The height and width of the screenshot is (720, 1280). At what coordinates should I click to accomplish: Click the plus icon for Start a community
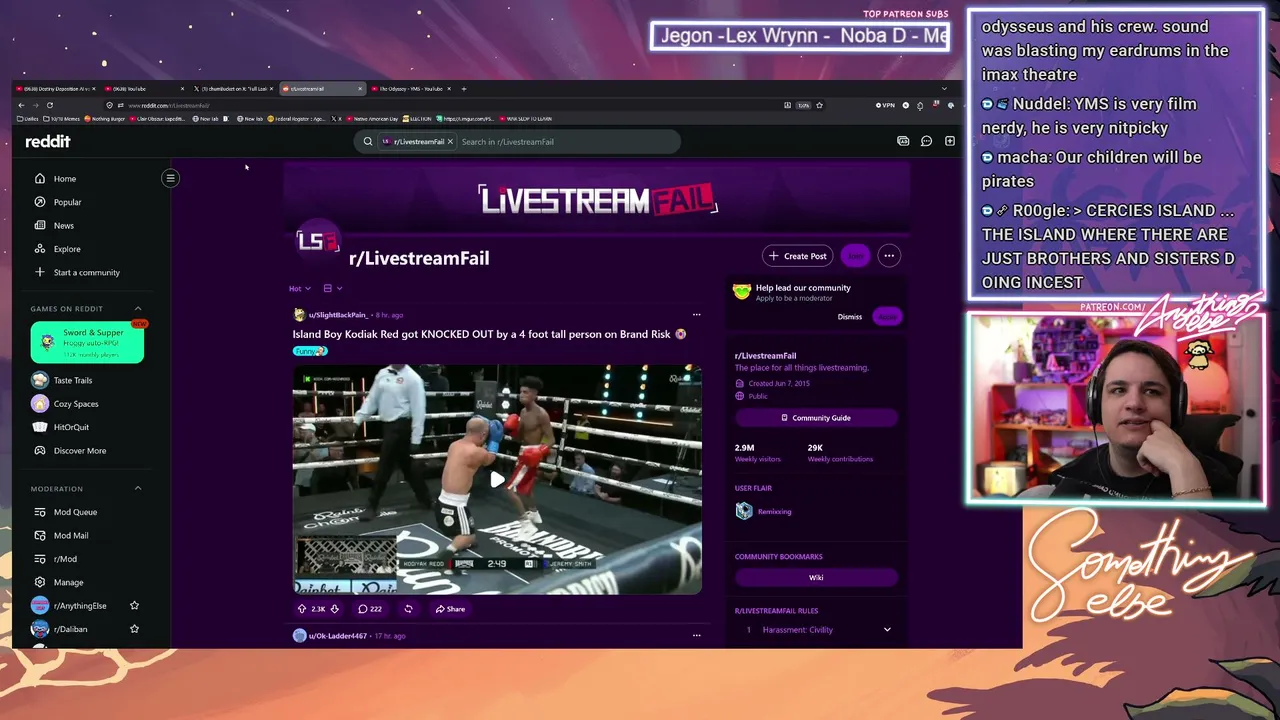click(x=40, y=272)
